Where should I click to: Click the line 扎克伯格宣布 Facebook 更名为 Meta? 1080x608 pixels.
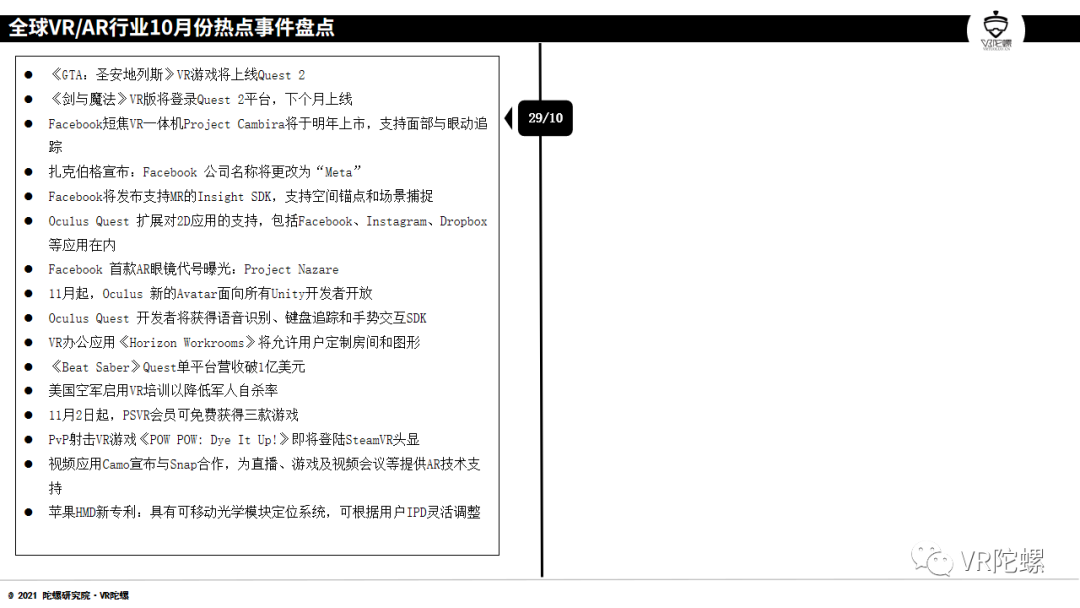coord(205,171)
